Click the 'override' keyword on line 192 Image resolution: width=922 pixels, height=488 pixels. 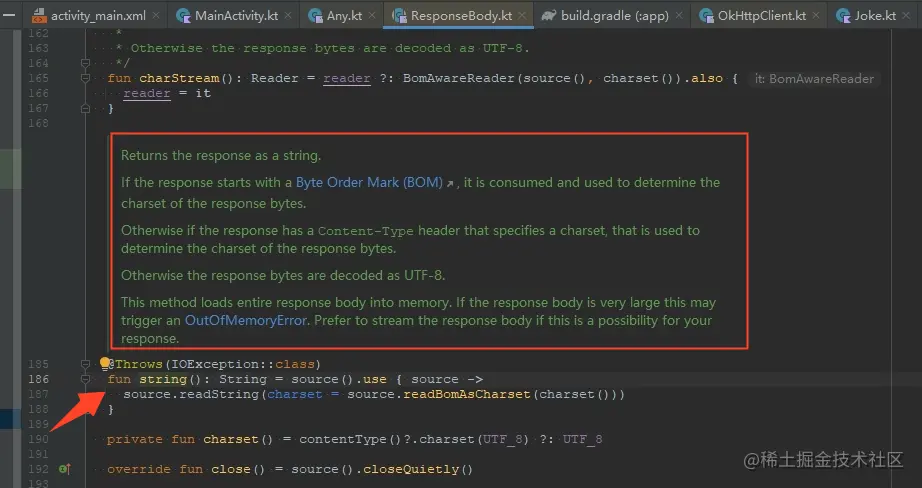139,469
